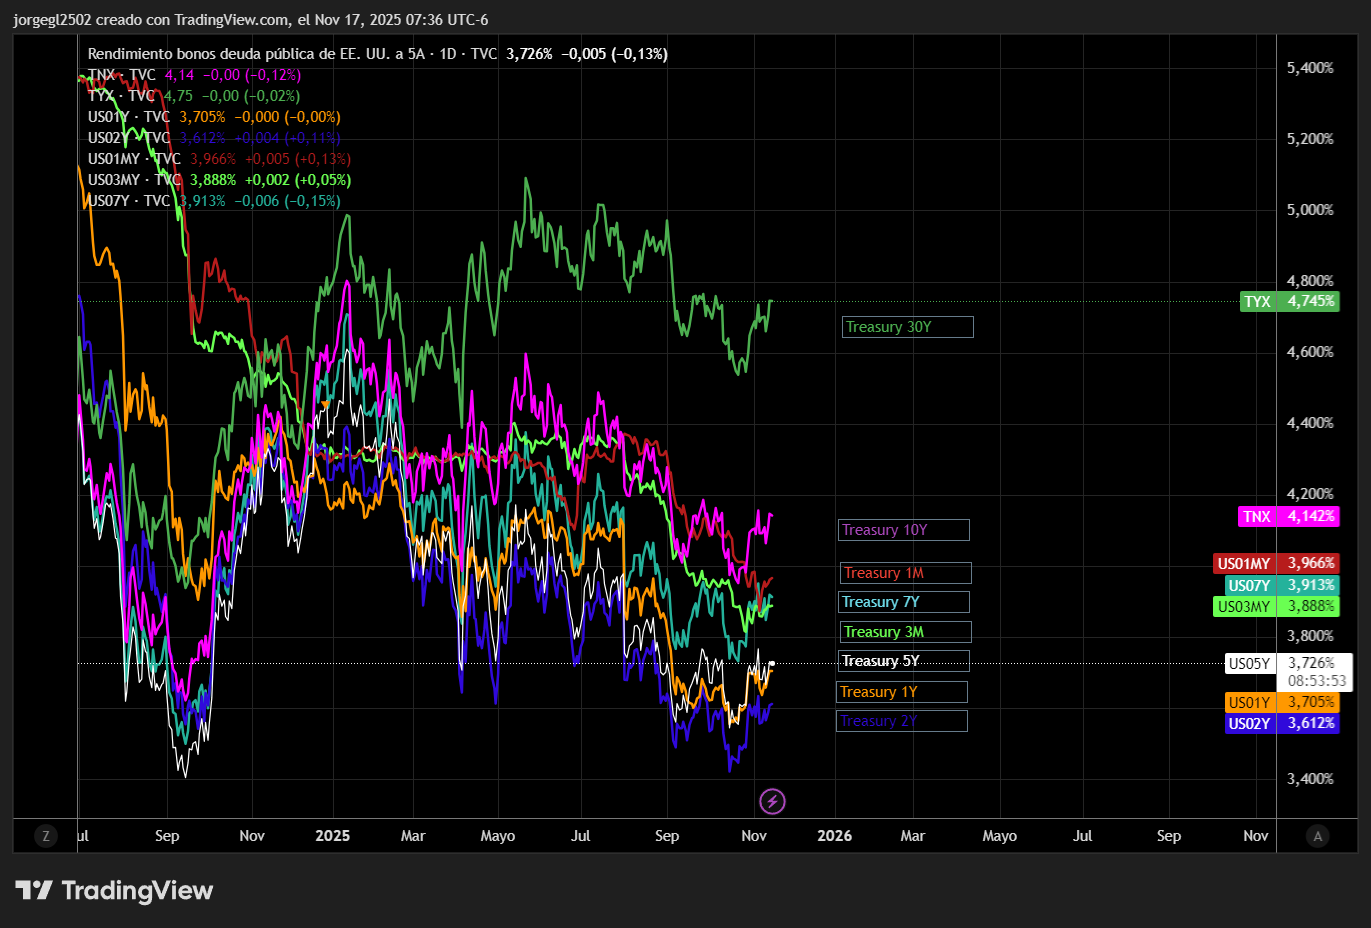1371x928 pixels.
Task: Click the US03MY 3,888% price tag
Action: [x=1276, y=606]
